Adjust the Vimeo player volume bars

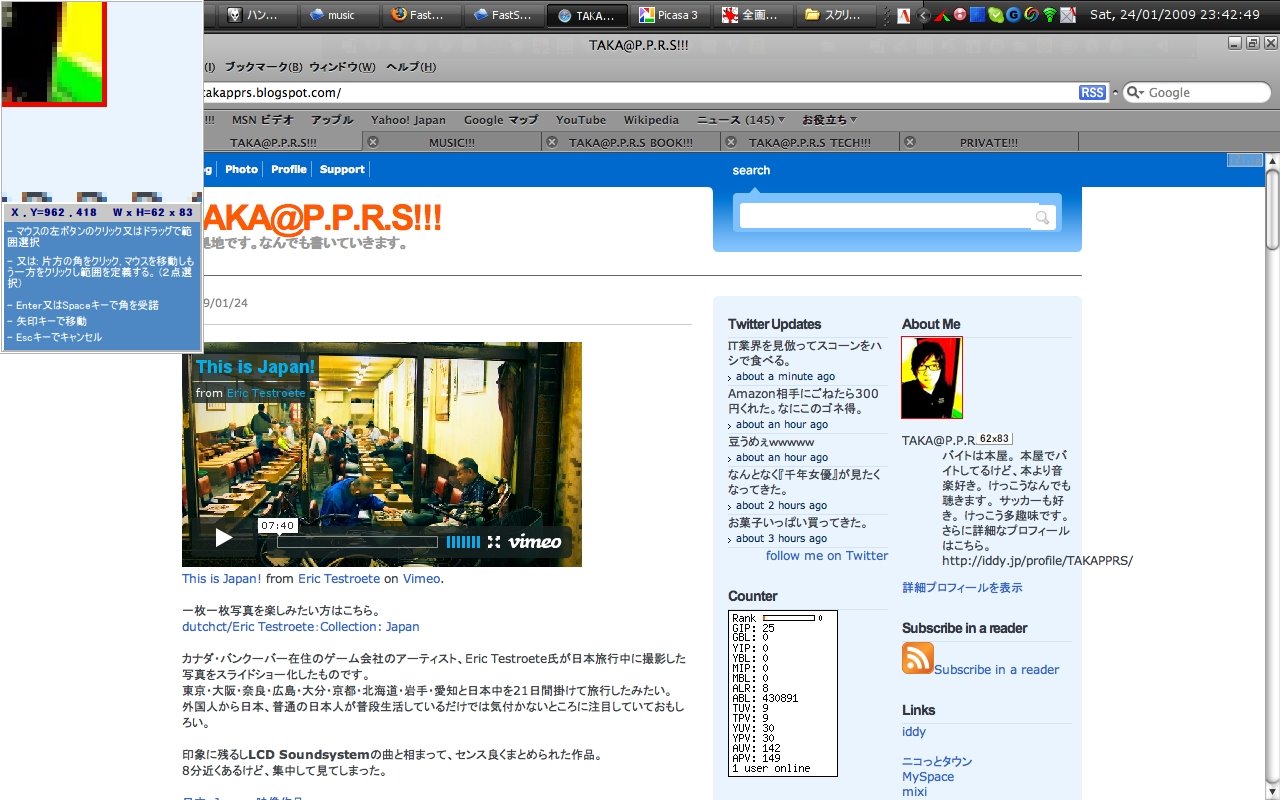click(463, 542)
